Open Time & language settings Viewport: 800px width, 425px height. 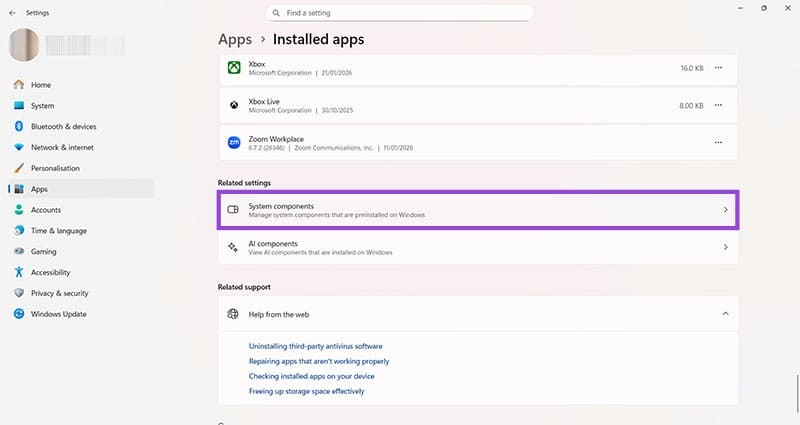pos(81,231)
